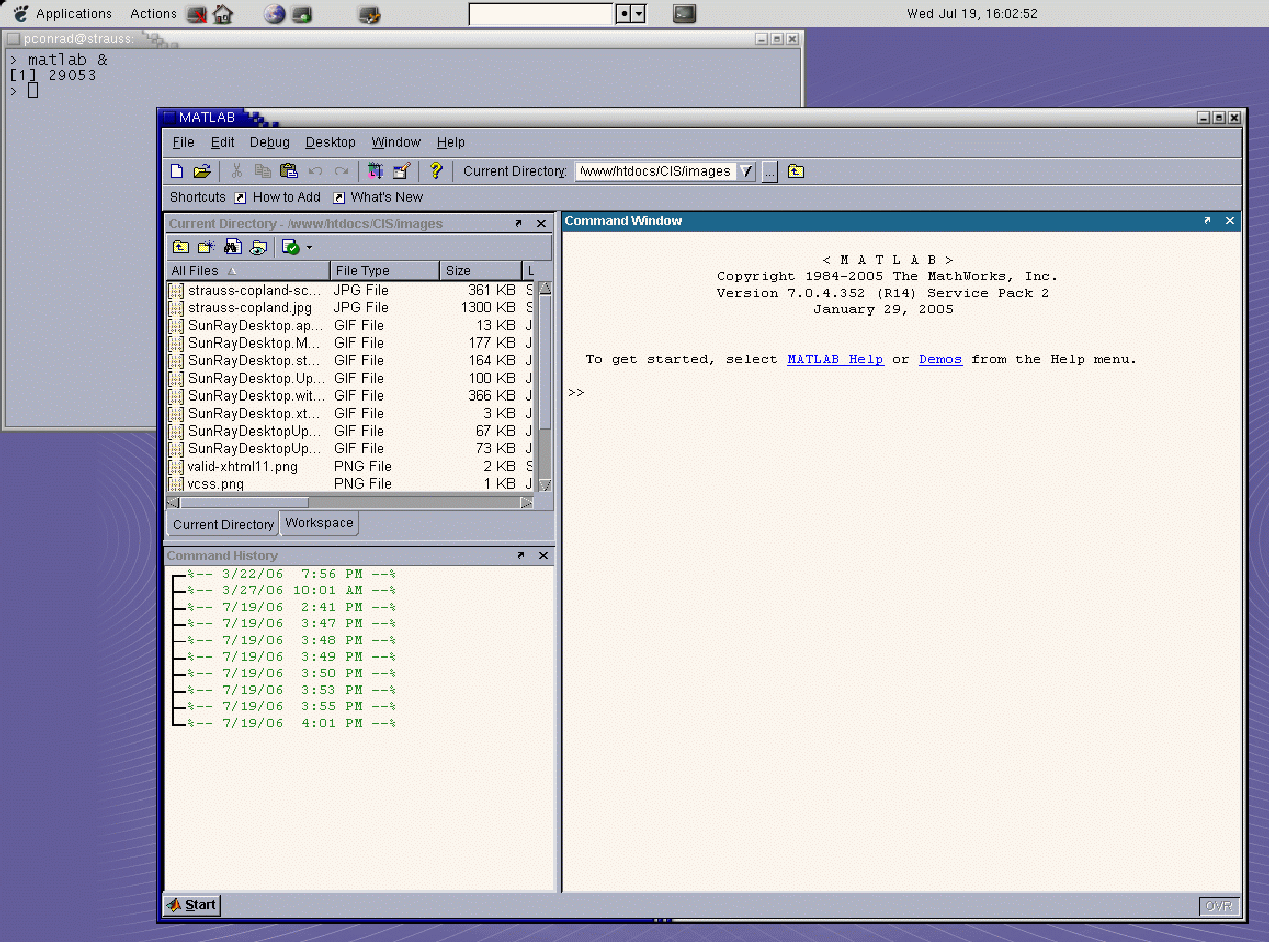The height and width of the screenshot is (942, 1269).
Task: Toggle the view/hide details eye icon
Action: pos(258,247)
